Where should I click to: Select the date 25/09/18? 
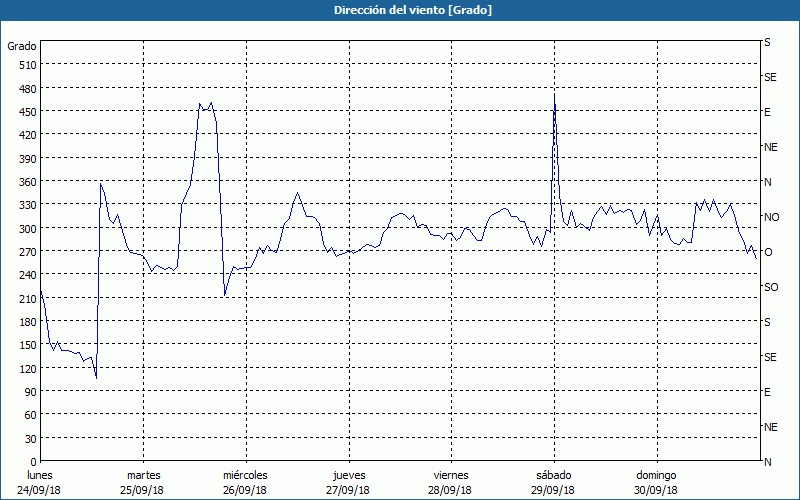pyautogui.click(x=142, y=490)
